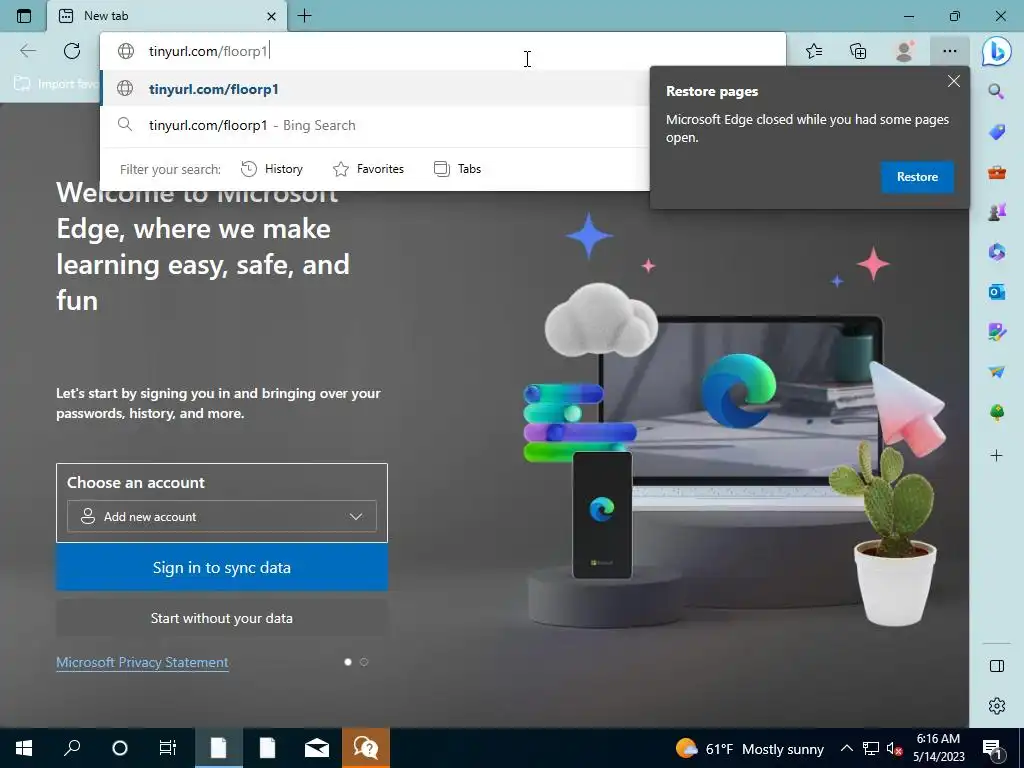Image resolution: width=1024 pixels, height=768 pixels.
Task: Open the Mail app on taskbar
Action: [317, 748]
